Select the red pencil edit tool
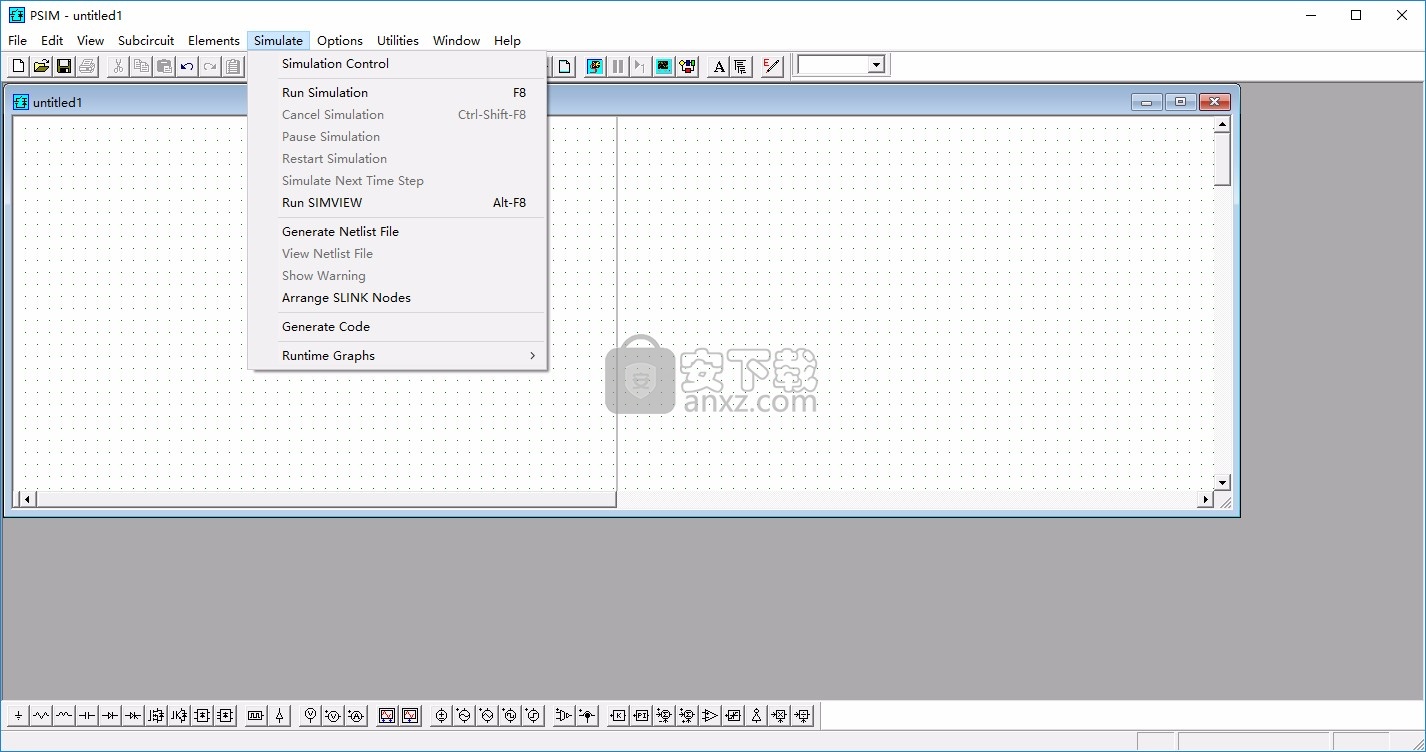The image size is (1426, 752). 772,66
